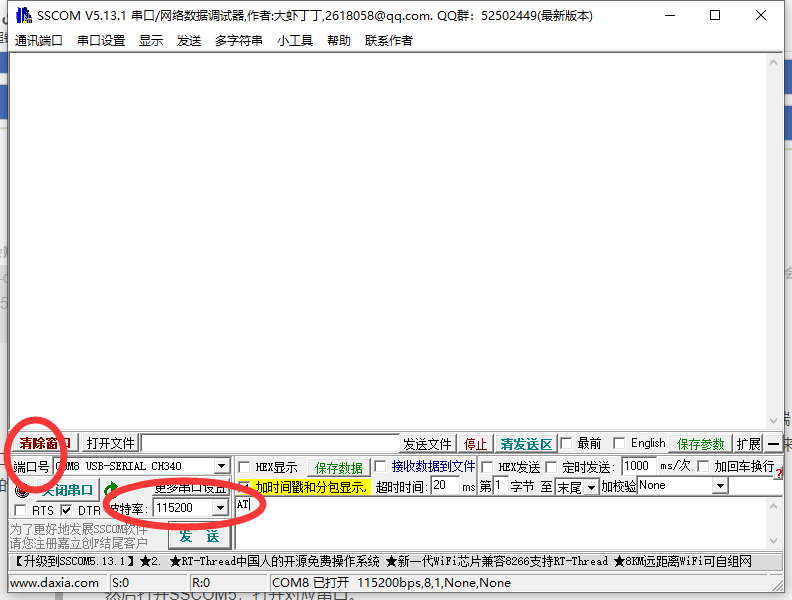Click the 发送文件 send file button
The image size is (792, 600).
[x=427, y=444]
